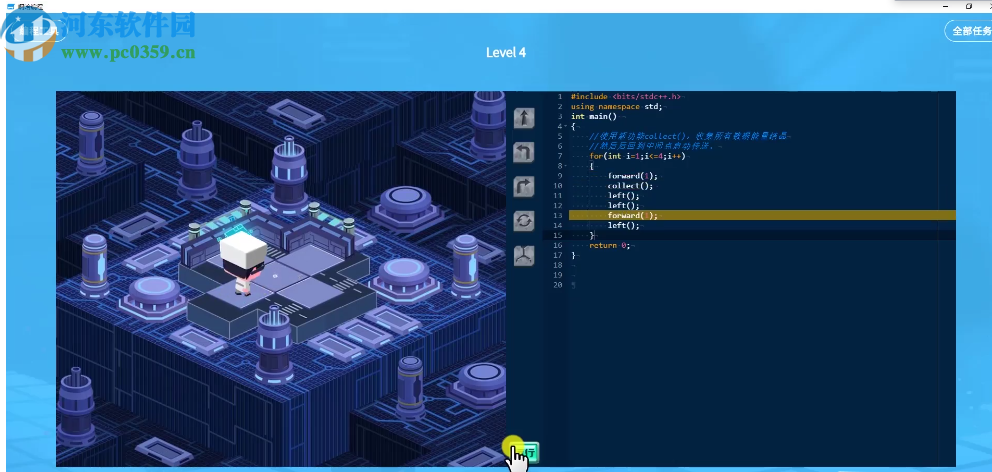Screen dimensions: 992x472
Task: Click line number 18 in gutter
Action: (557, 265)
